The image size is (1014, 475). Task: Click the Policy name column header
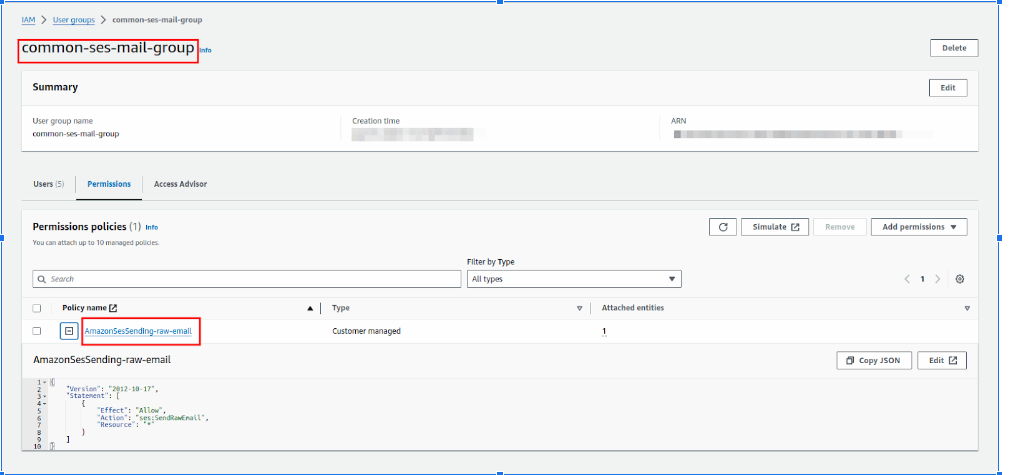84,308
